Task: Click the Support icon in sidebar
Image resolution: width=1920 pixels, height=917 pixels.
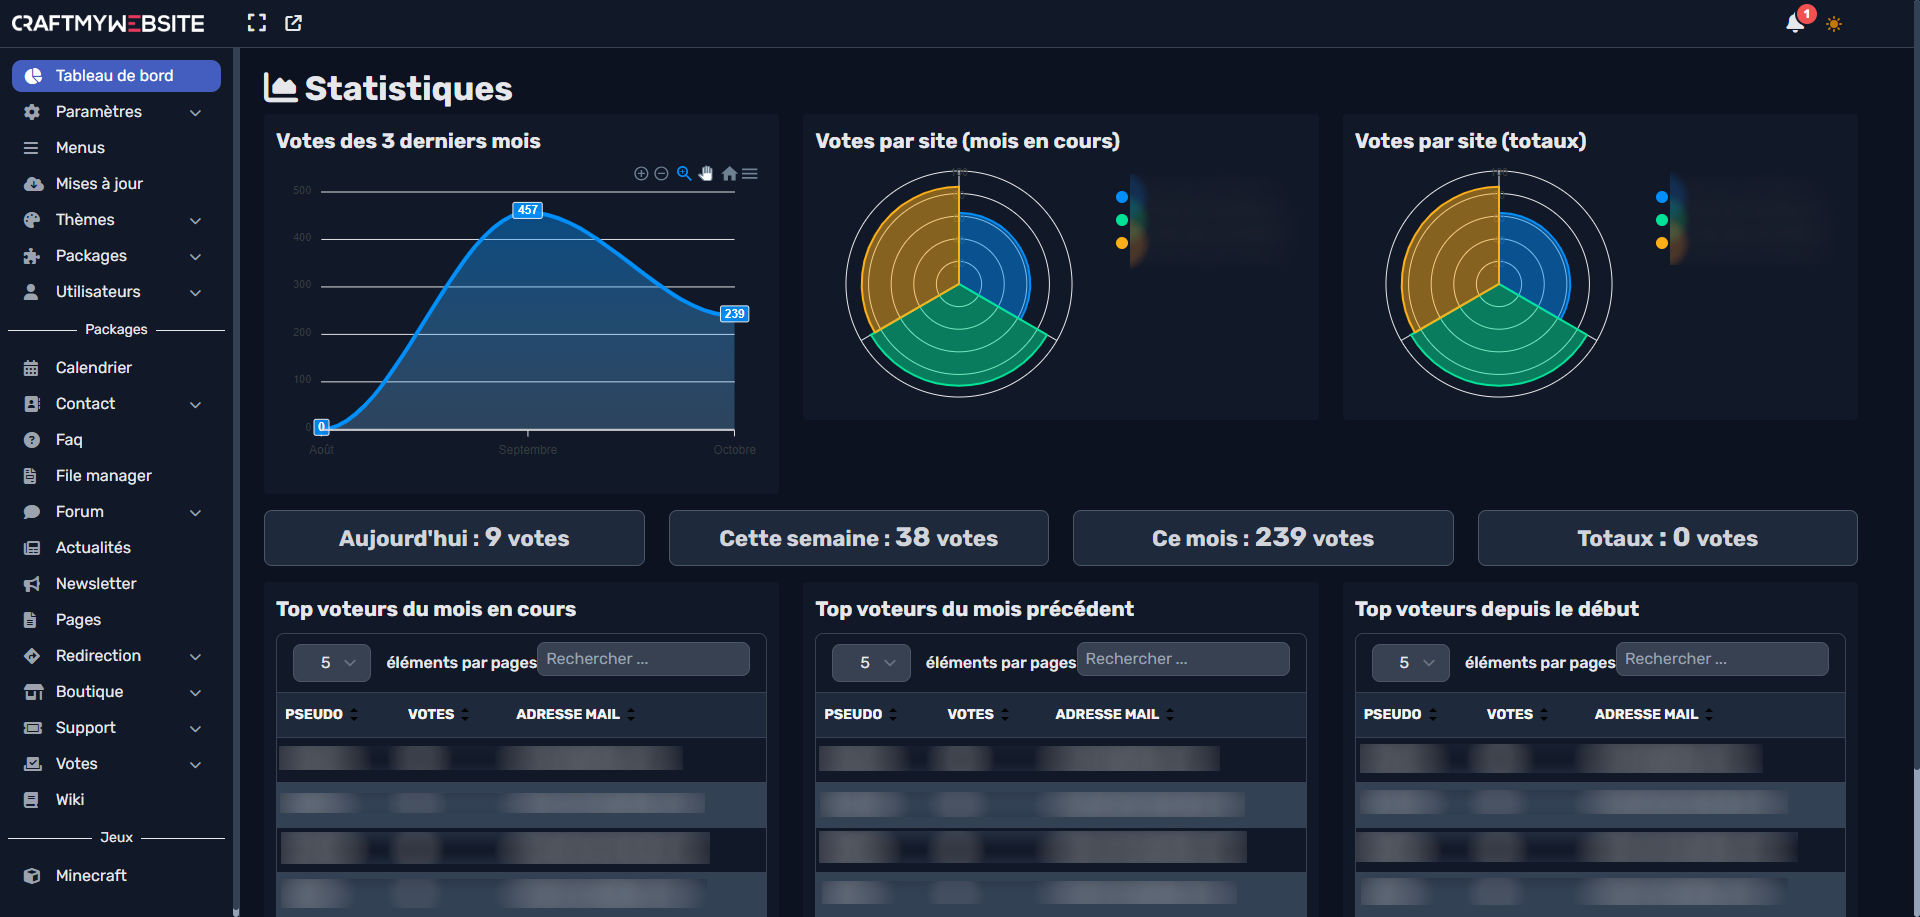Action: (x=32, y=728)
